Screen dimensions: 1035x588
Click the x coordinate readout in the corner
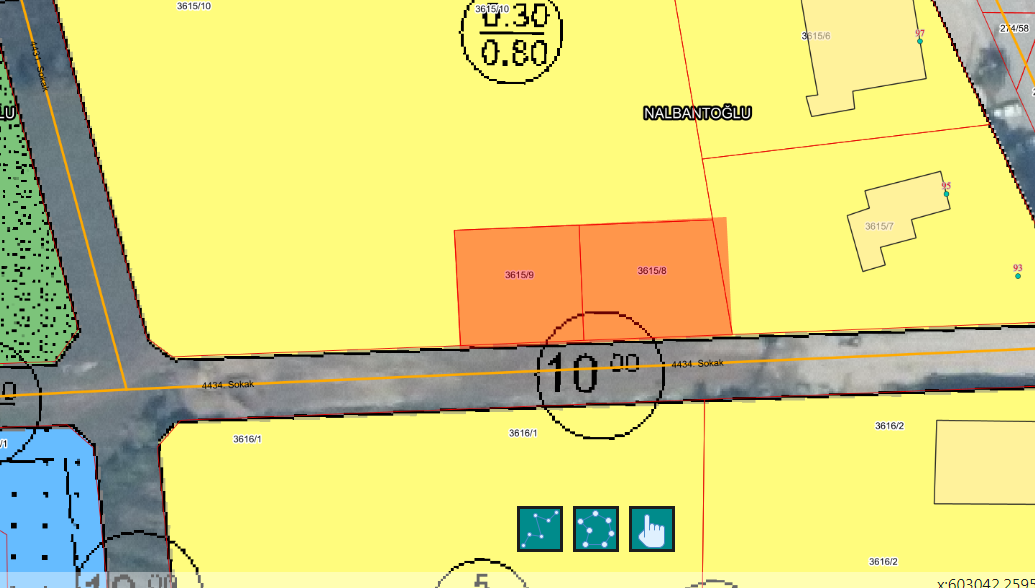[985, 582]
